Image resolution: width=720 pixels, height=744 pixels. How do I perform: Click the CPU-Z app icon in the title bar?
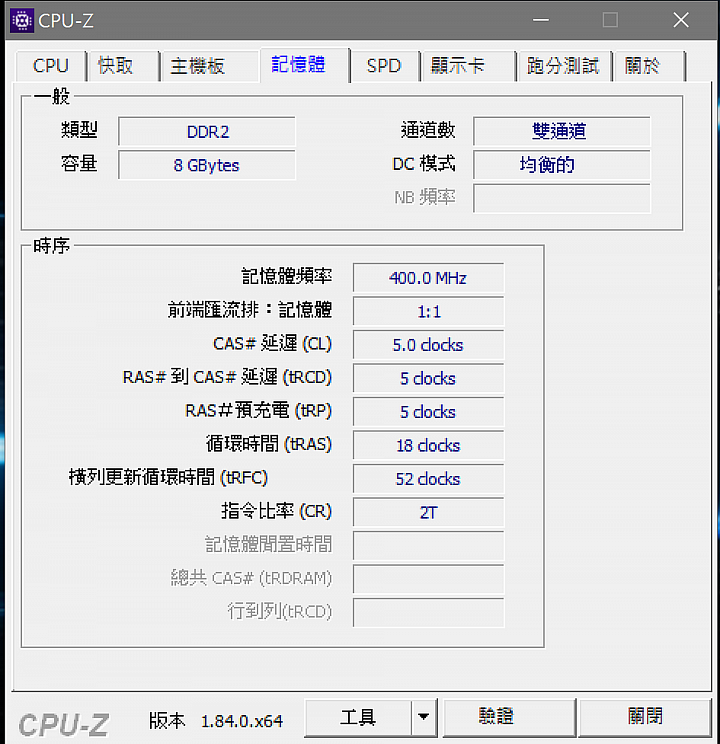click(22, 20)
